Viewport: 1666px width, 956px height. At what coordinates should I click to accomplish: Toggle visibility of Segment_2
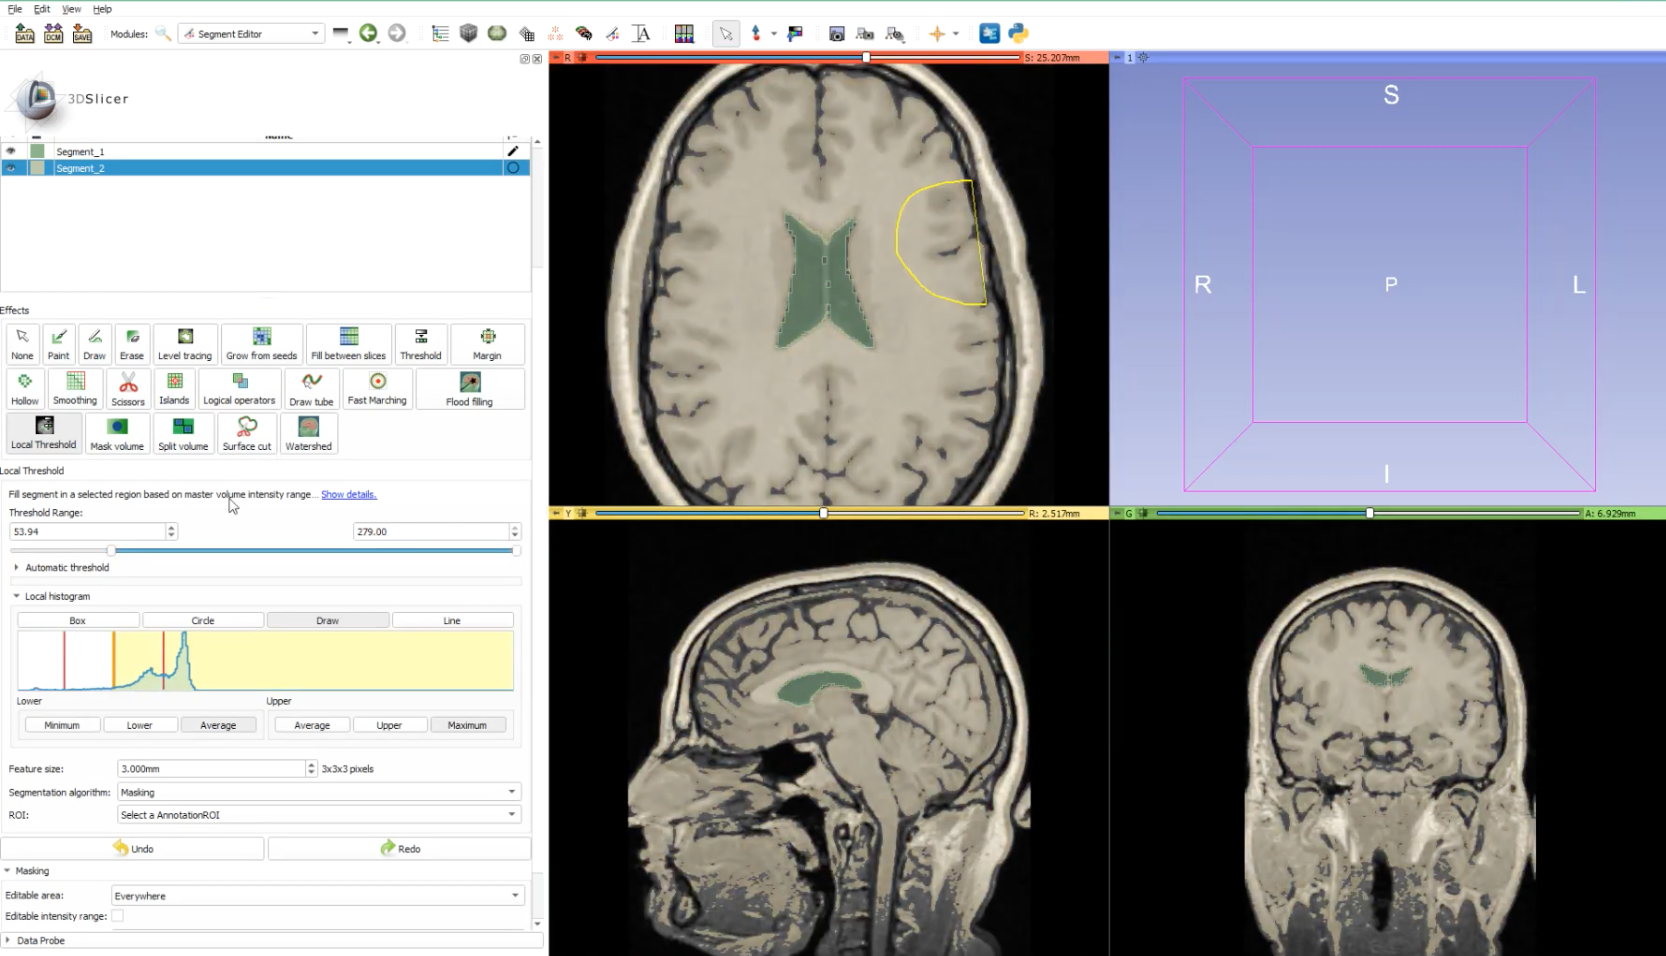point(11,168)
